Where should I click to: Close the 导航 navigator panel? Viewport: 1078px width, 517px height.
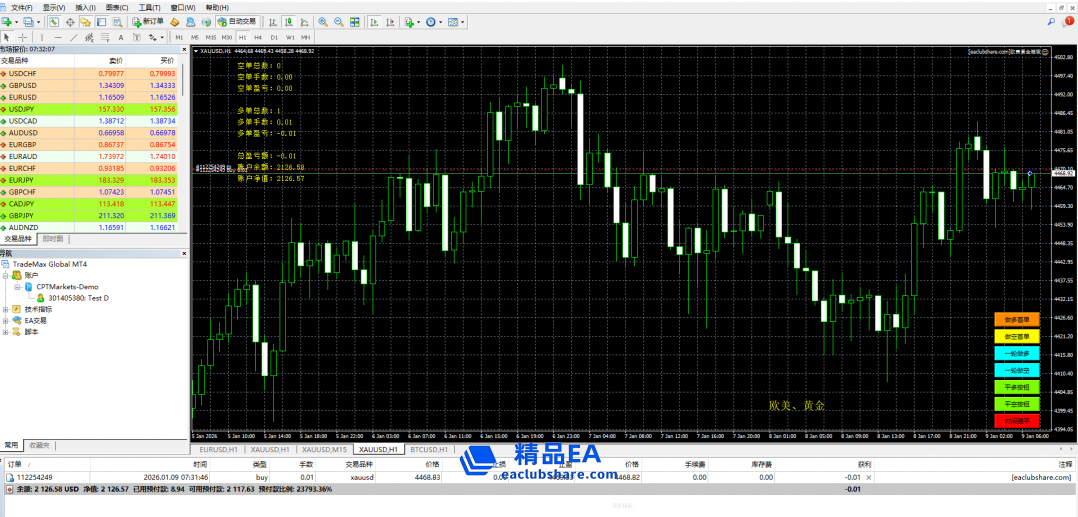[x=182, y=253]
